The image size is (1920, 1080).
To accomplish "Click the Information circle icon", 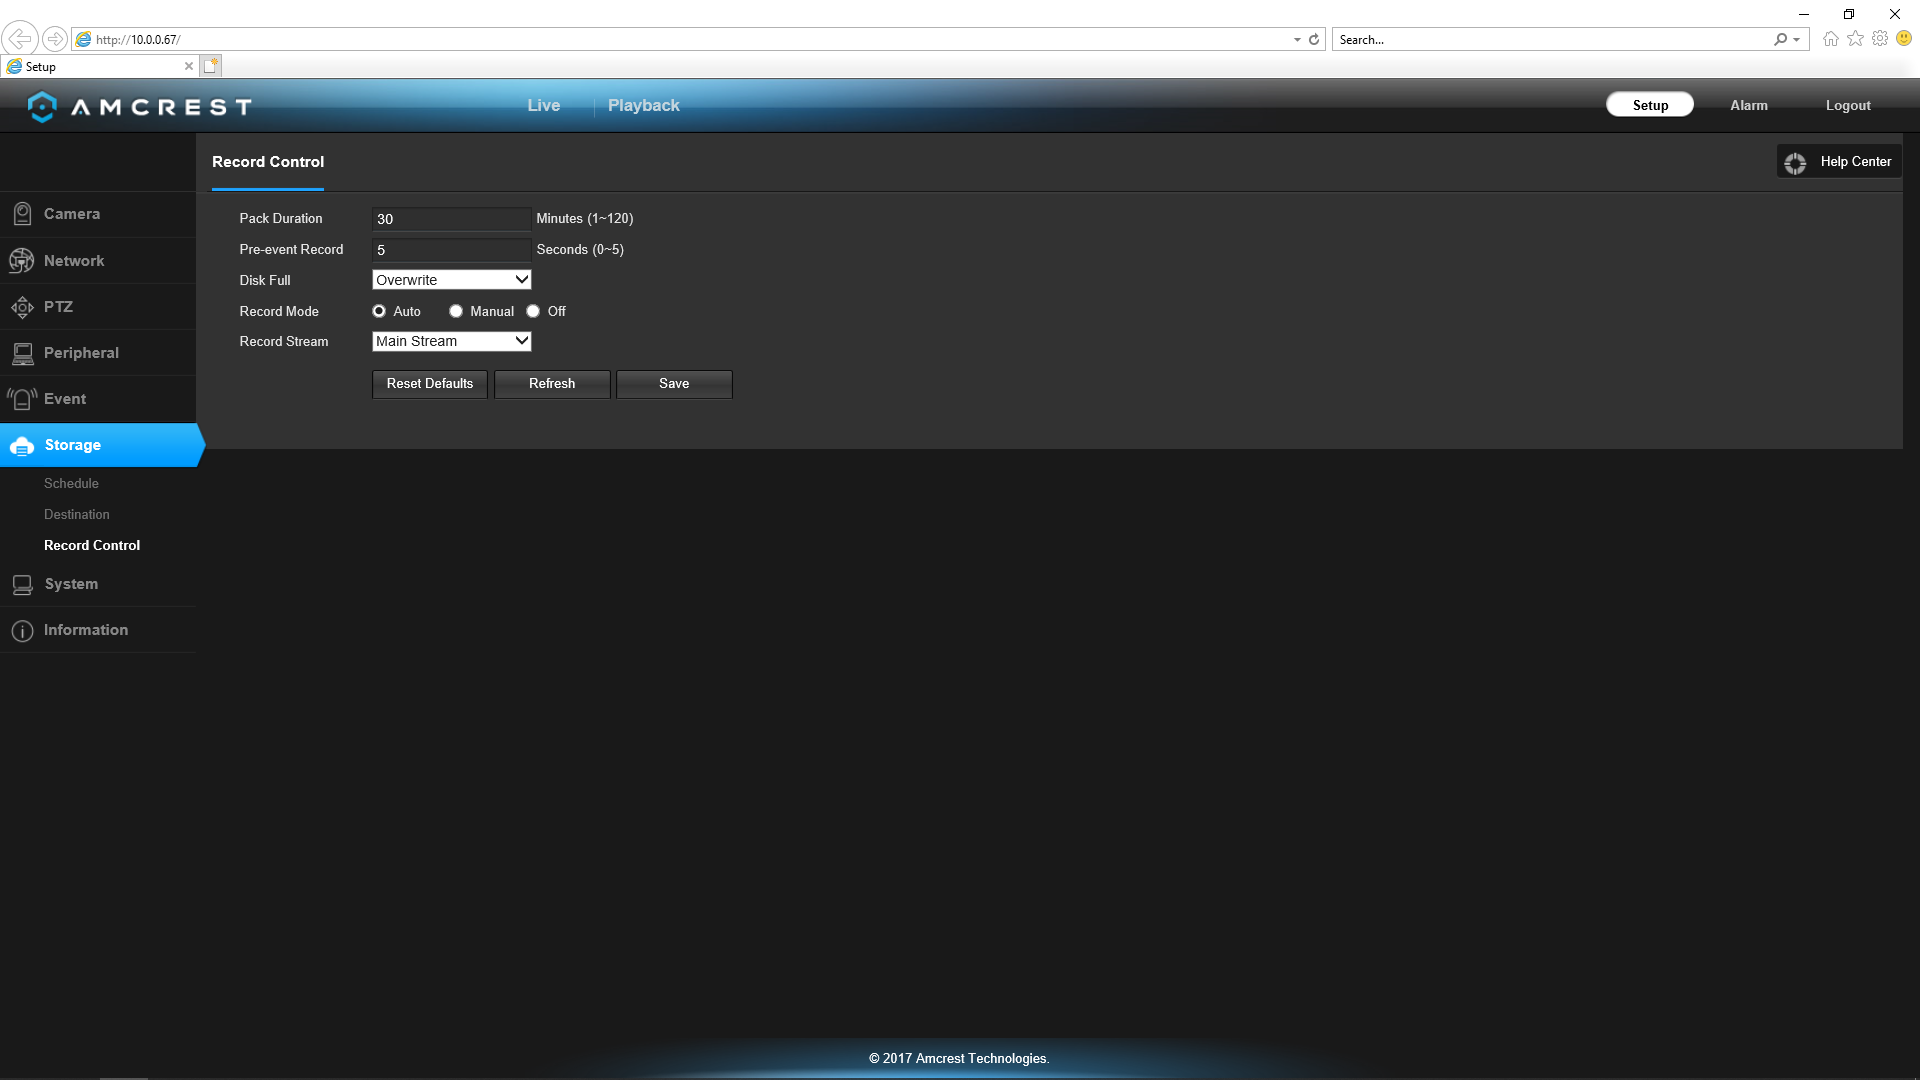I will (x=22, y=631).
